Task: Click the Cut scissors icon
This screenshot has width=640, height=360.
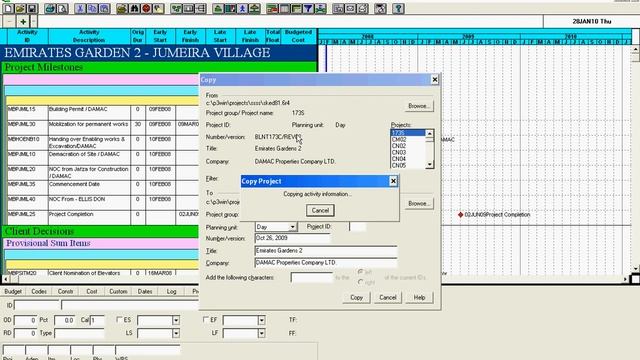Action: [x=80, y=8]
